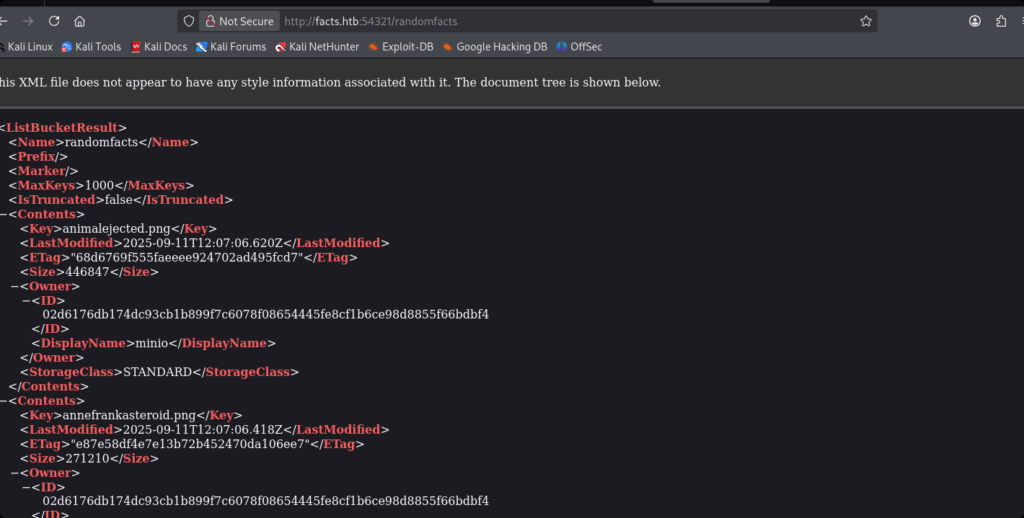
Task: Collapse the first ID node under Owner
Action: (x=25, y=300)
